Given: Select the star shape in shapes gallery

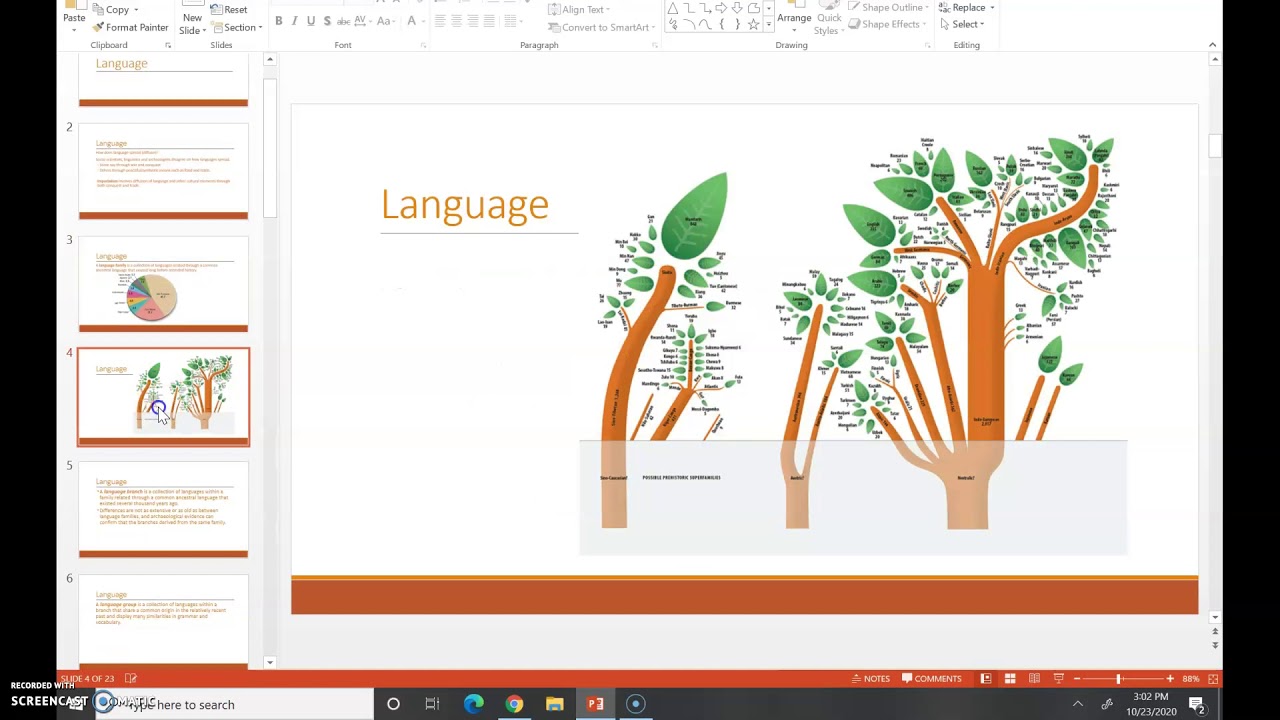Looking at the screenshot, I should point(754,24).
